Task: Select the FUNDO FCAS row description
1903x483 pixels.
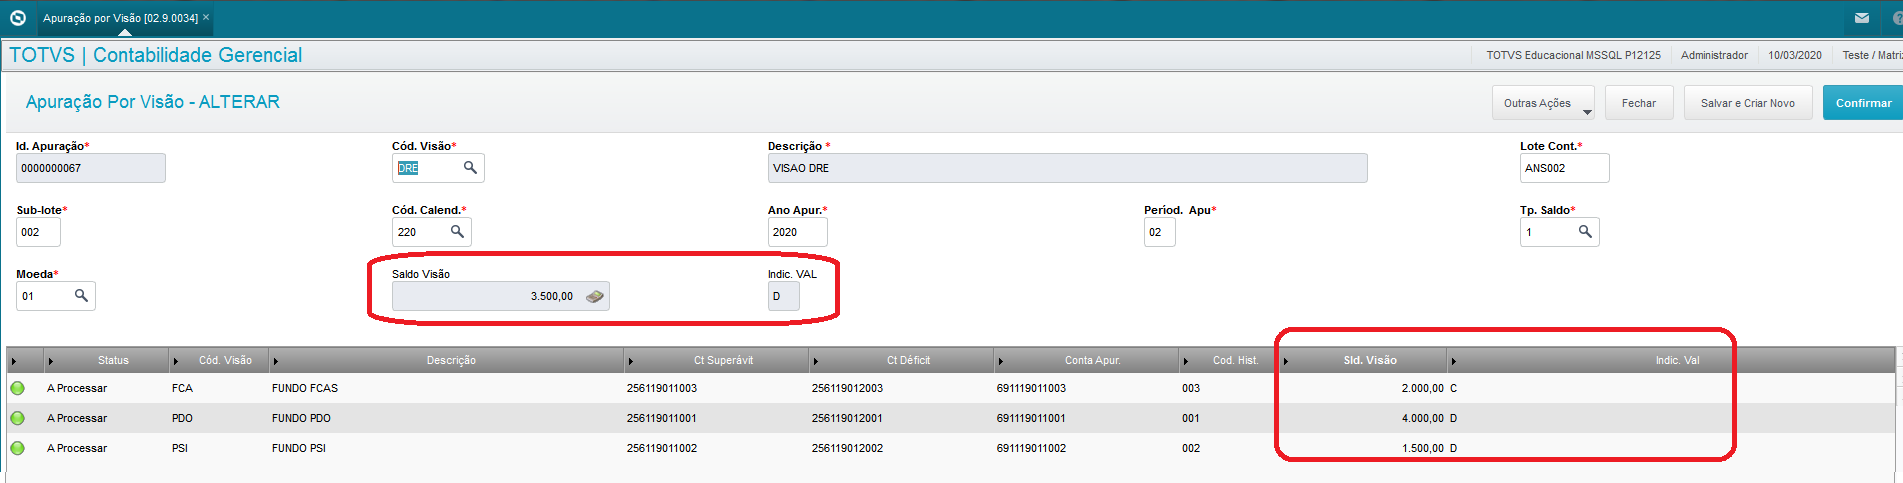Action: tap(305, 388)
